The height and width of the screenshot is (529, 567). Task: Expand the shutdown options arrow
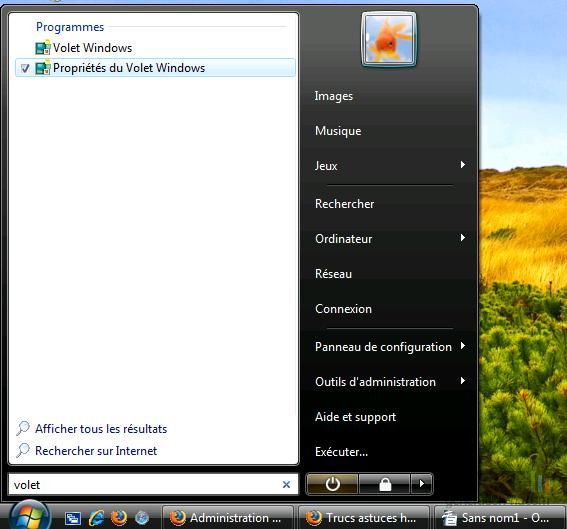tap(422, 483)
